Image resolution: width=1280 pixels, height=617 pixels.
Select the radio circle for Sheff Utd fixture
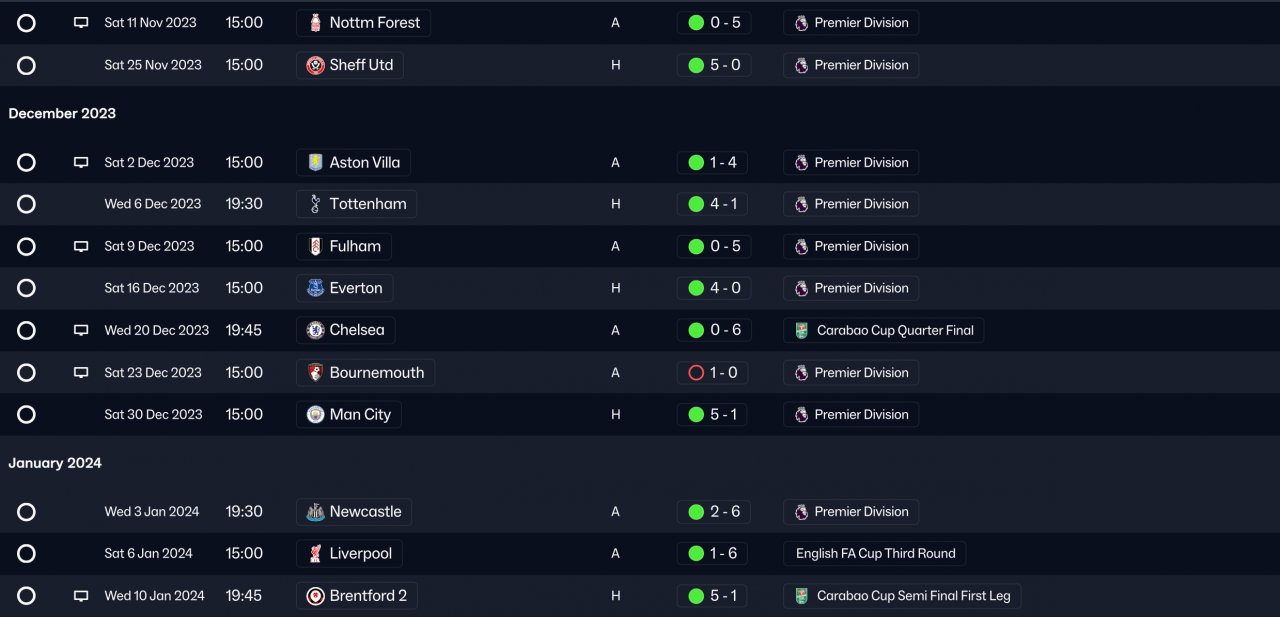27,65
